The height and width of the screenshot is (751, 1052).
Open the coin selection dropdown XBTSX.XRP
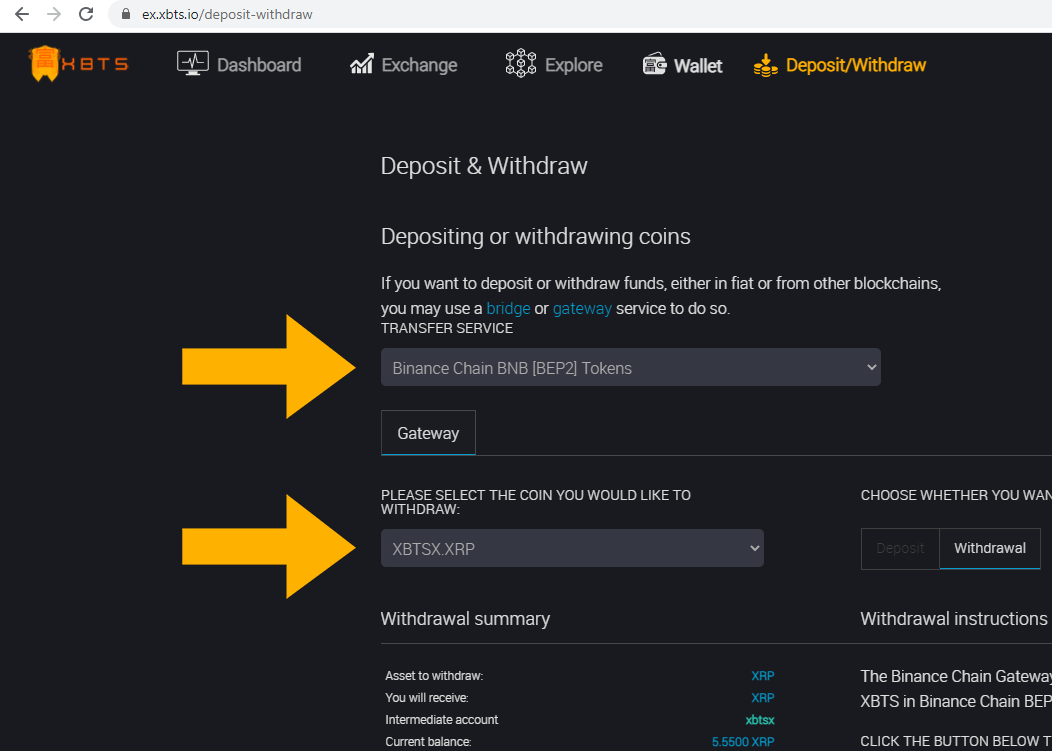(572, 548)
